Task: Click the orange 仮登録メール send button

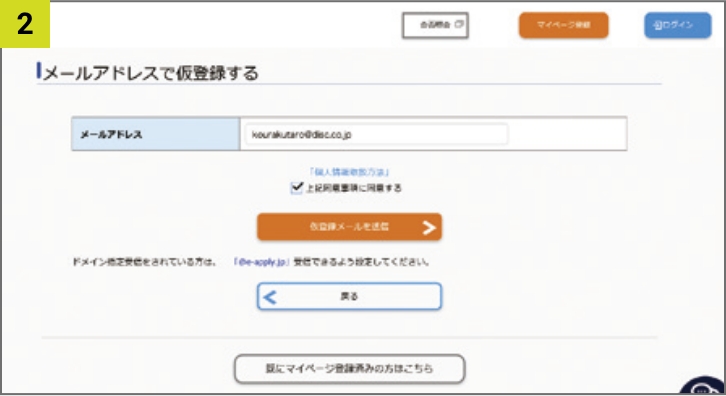Action: pyautogui.click(x=349, y=227)
